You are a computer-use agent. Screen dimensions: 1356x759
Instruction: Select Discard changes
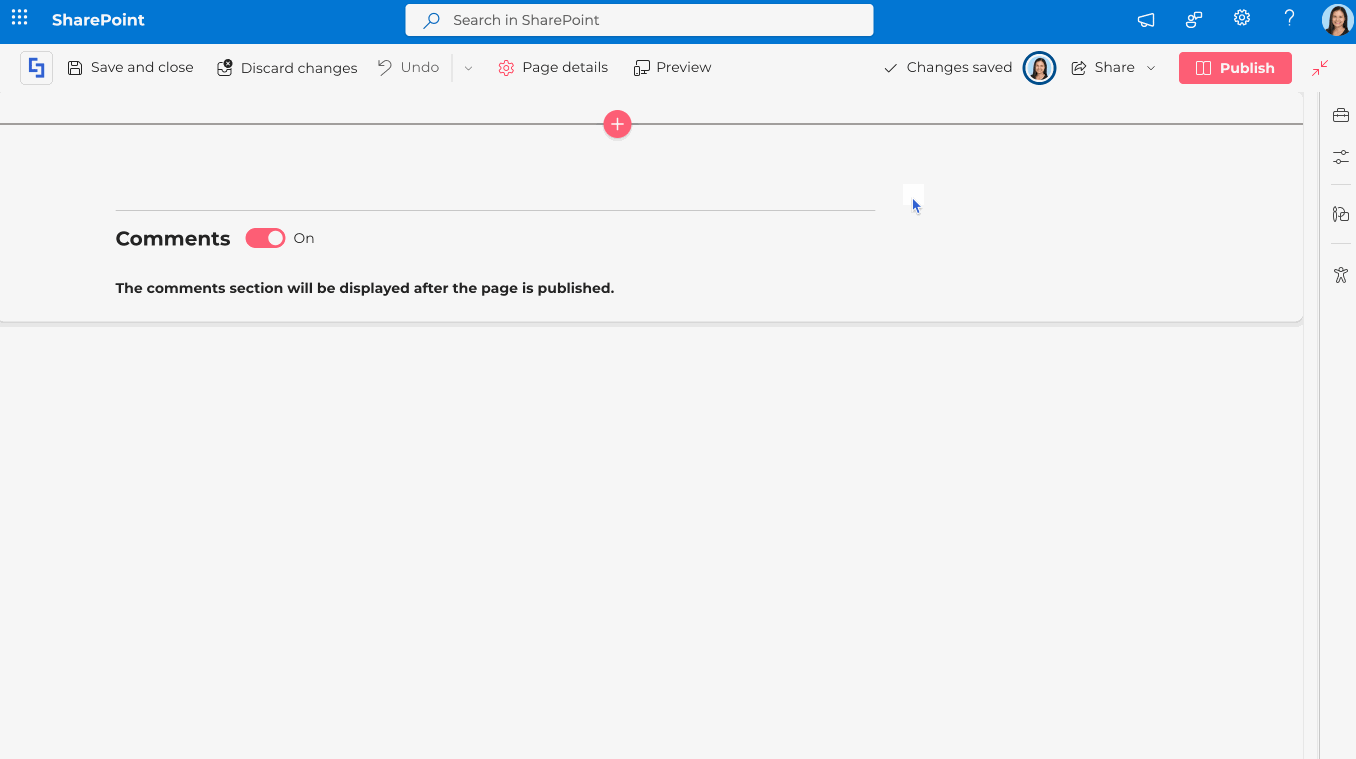(287, 67)
